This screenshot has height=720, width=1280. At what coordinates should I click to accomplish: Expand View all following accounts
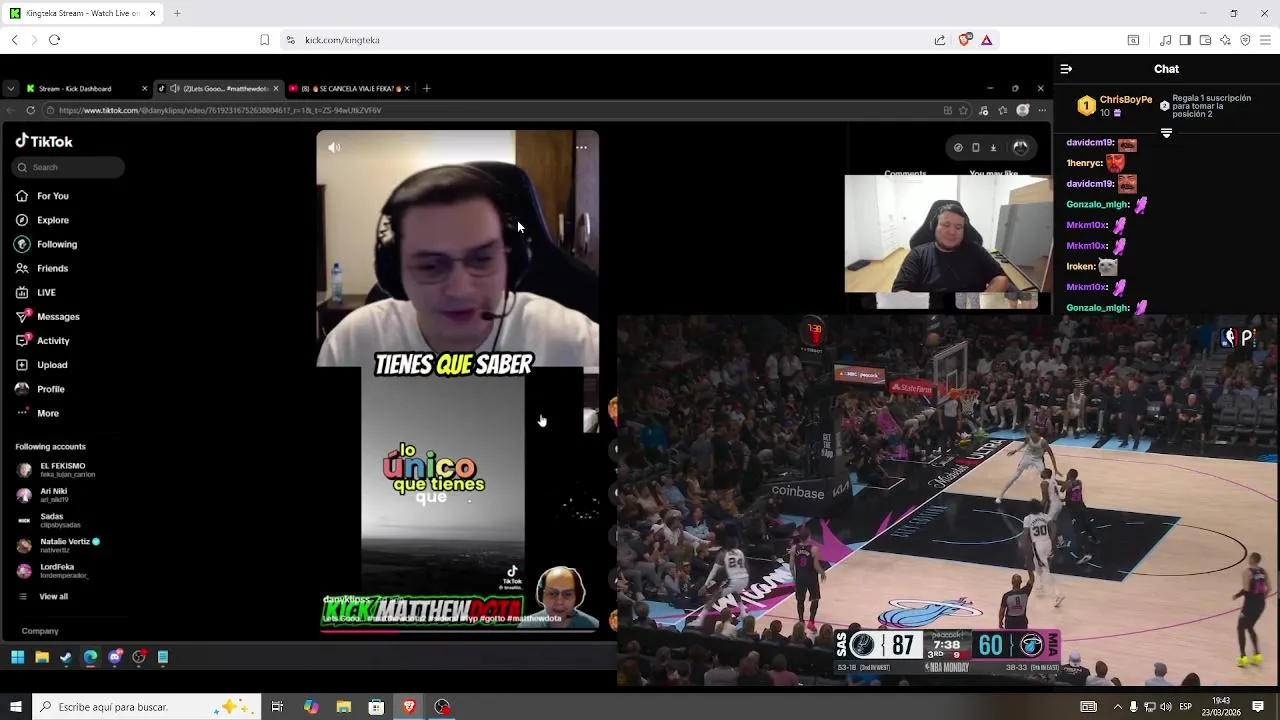point(43,596)
